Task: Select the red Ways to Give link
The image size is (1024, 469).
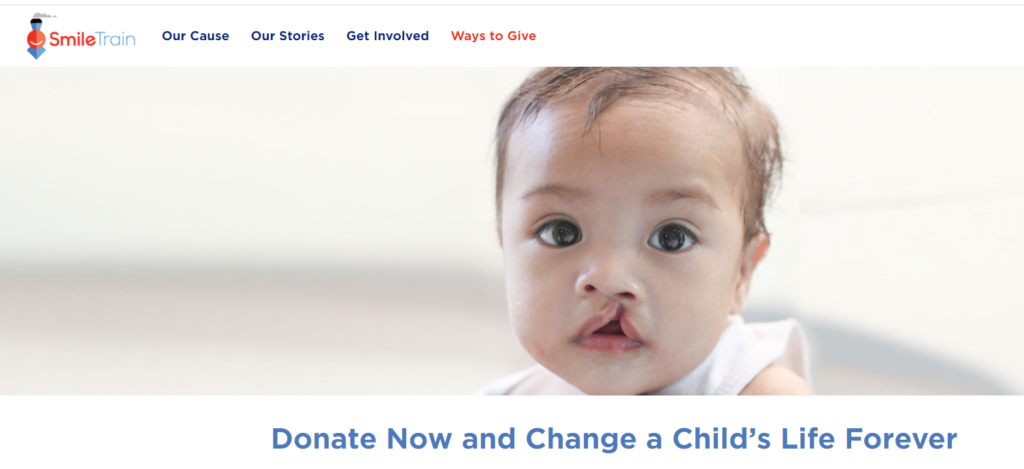Action: (493, 36)
